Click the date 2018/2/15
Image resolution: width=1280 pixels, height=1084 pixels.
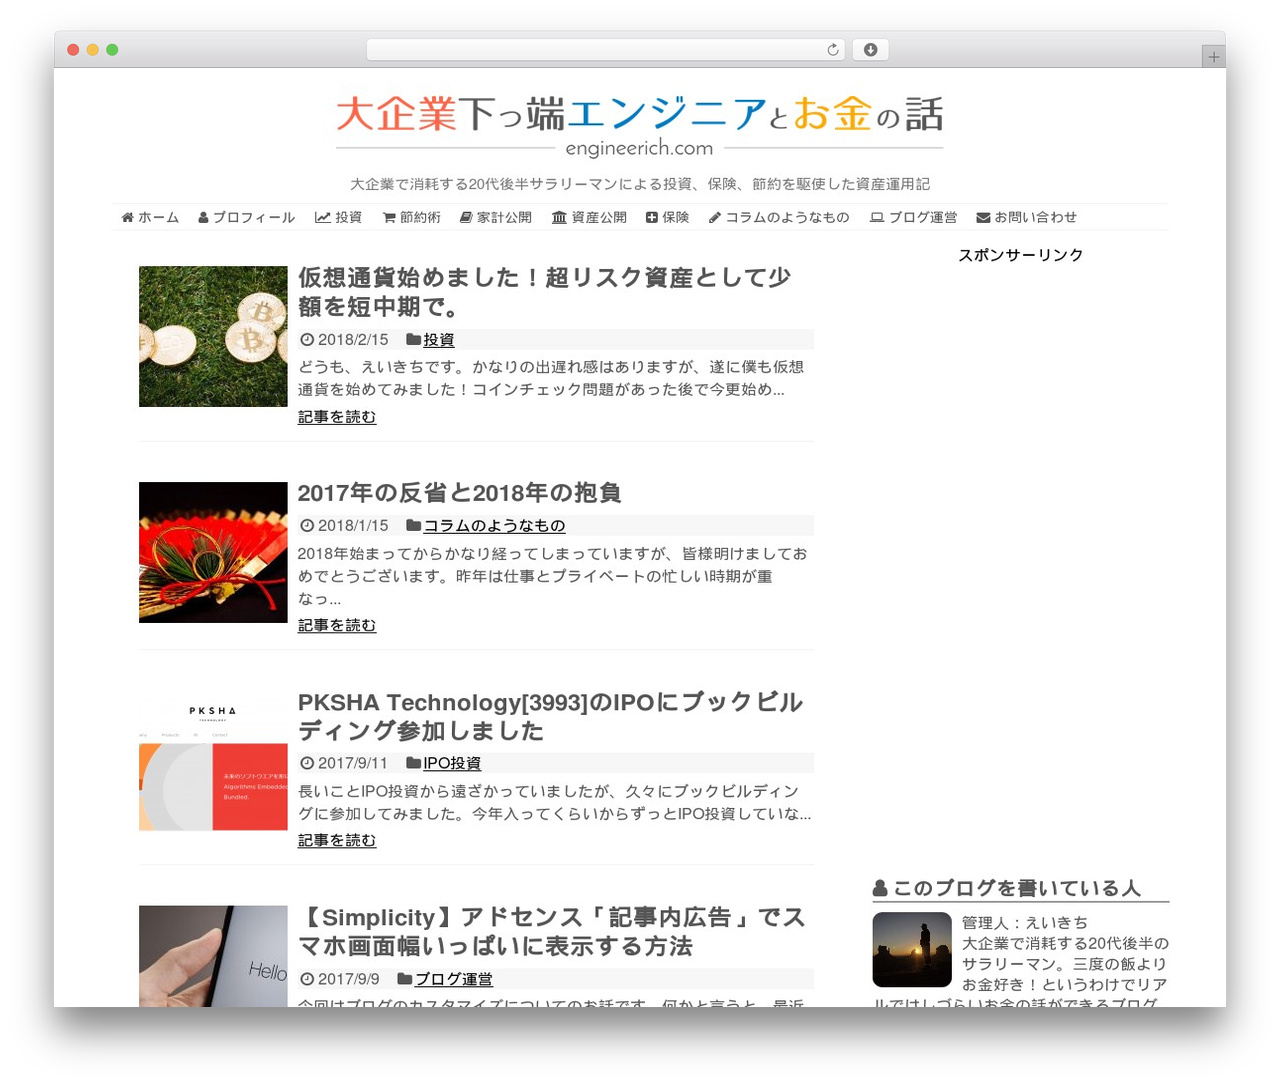[x=353, y=340]
